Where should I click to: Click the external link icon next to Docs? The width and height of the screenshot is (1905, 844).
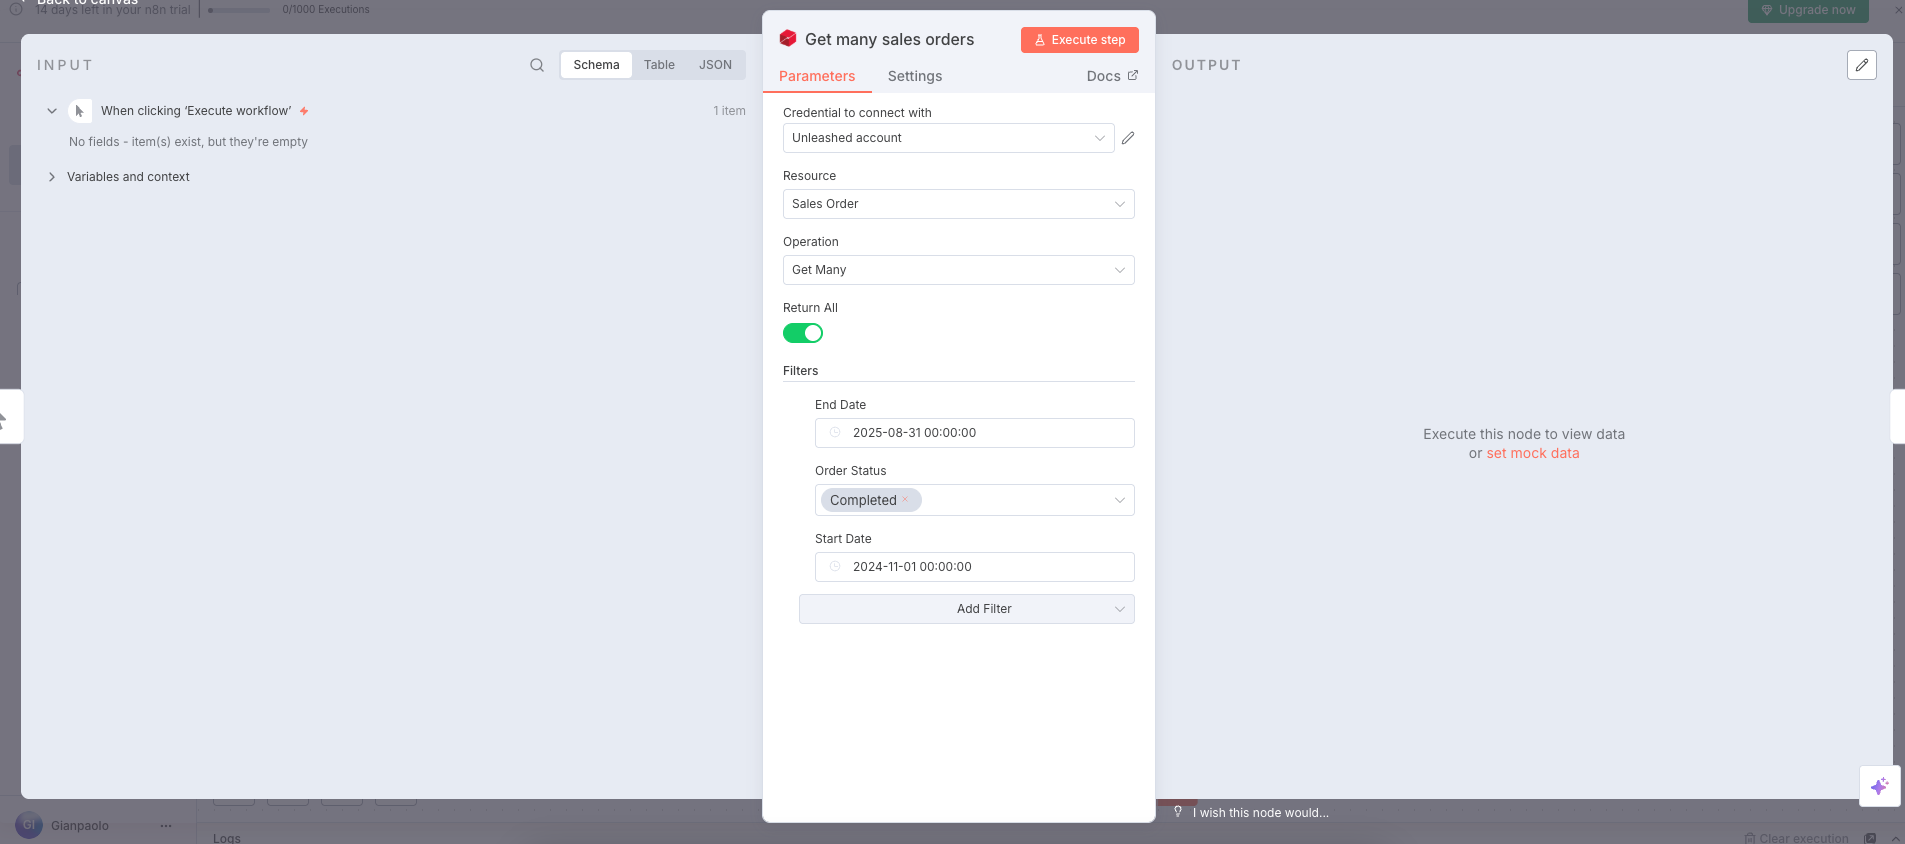click(x=1133, y=75)
